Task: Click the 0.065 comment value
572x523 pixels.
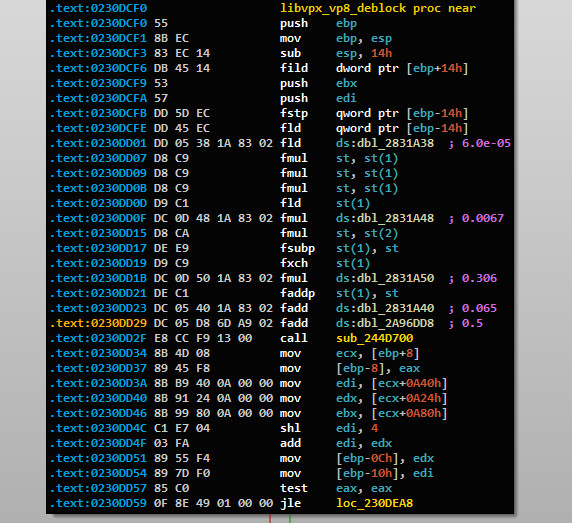Action: point(479,308)
